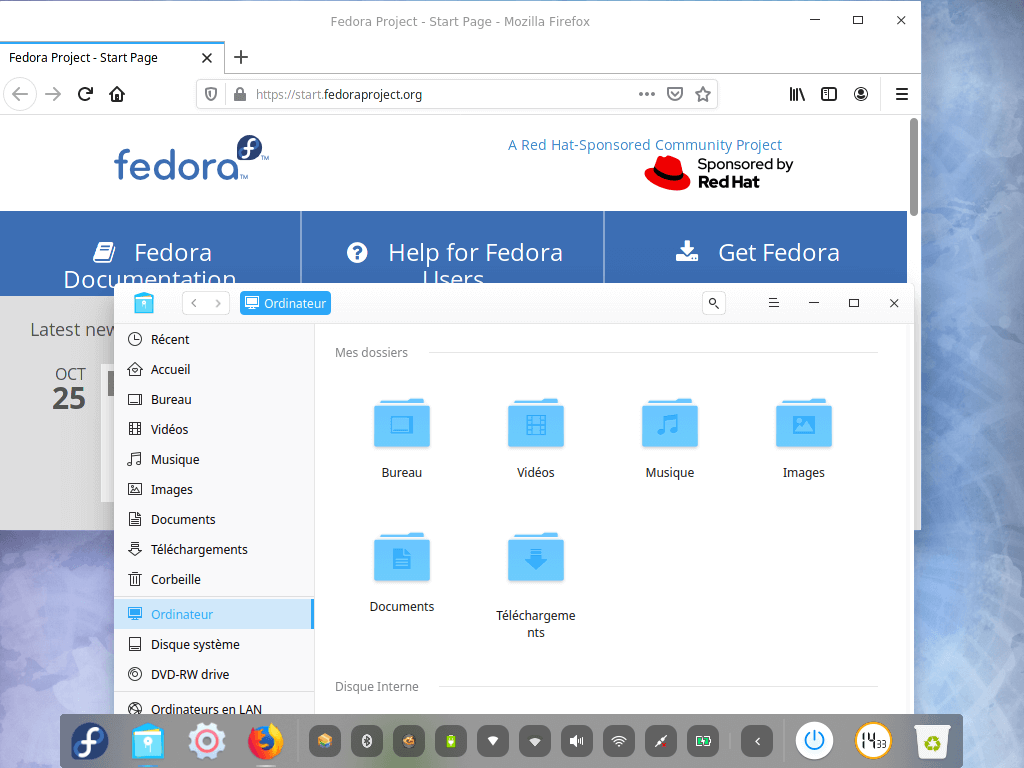Select DVD-RW drive in sidebar
1024x768 pixels.
(x=214, y=675)
